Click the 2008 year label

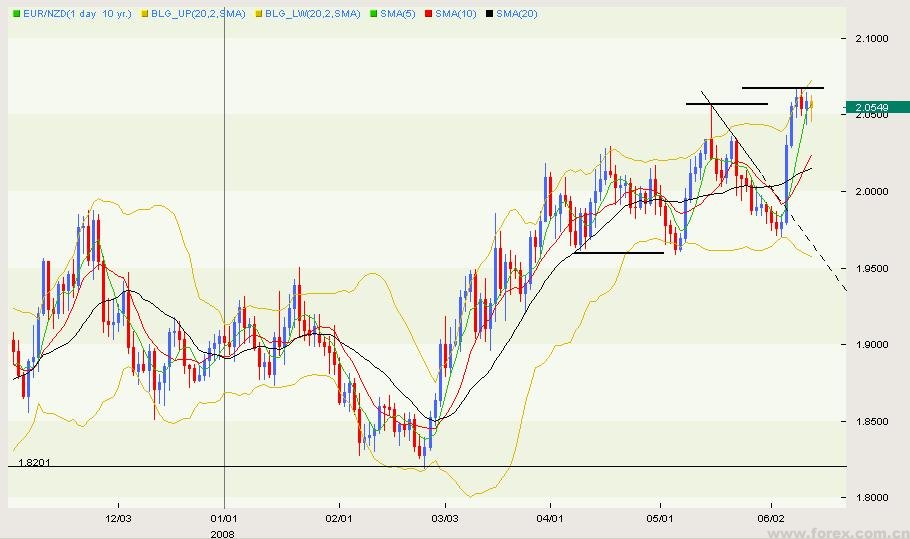pyautogui.click(x=223, y=532)
